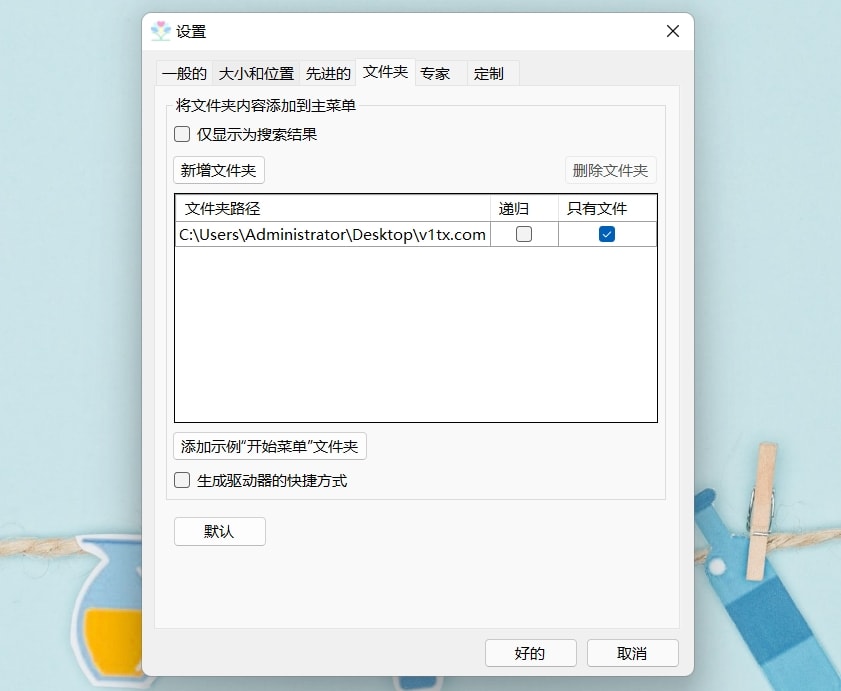
Task: Click the 文件夹路径 column header
Action: (333, 208)
